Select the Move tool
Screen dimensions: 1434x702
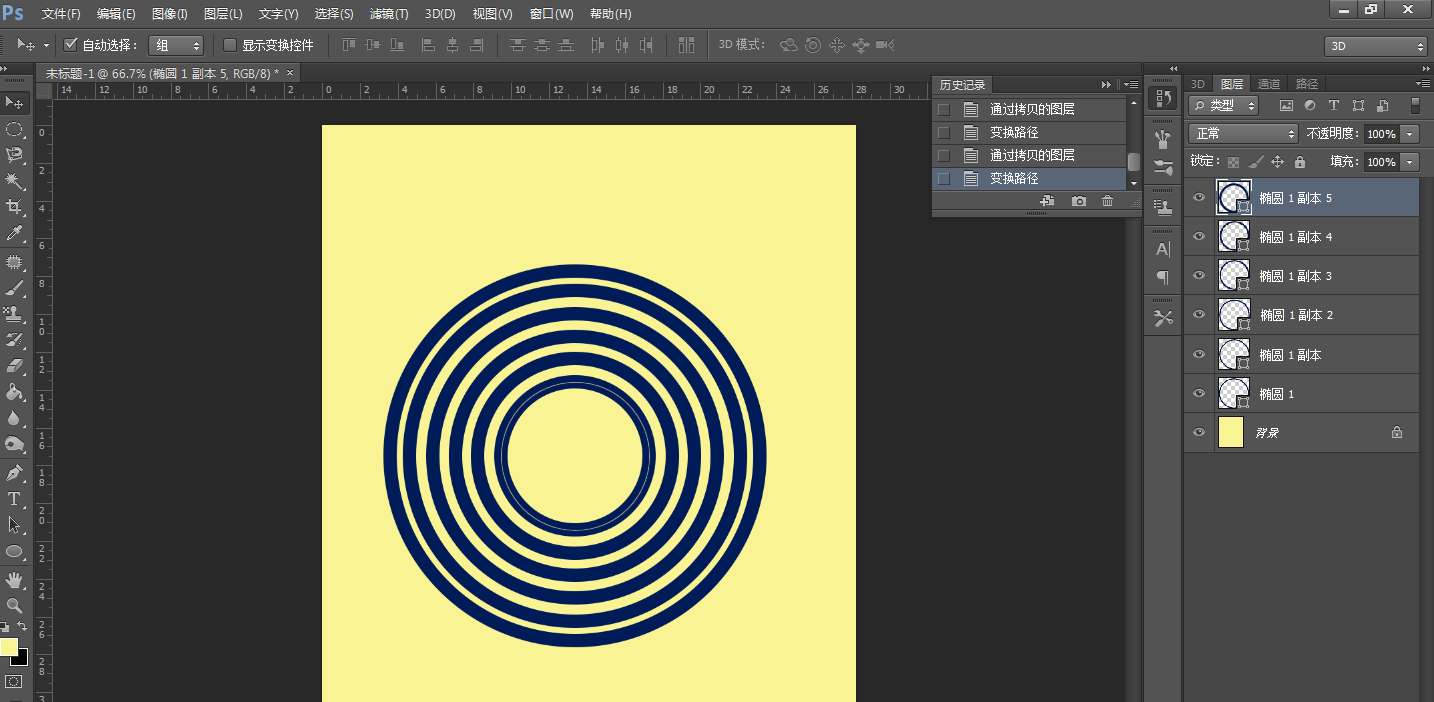coord(15,103)
